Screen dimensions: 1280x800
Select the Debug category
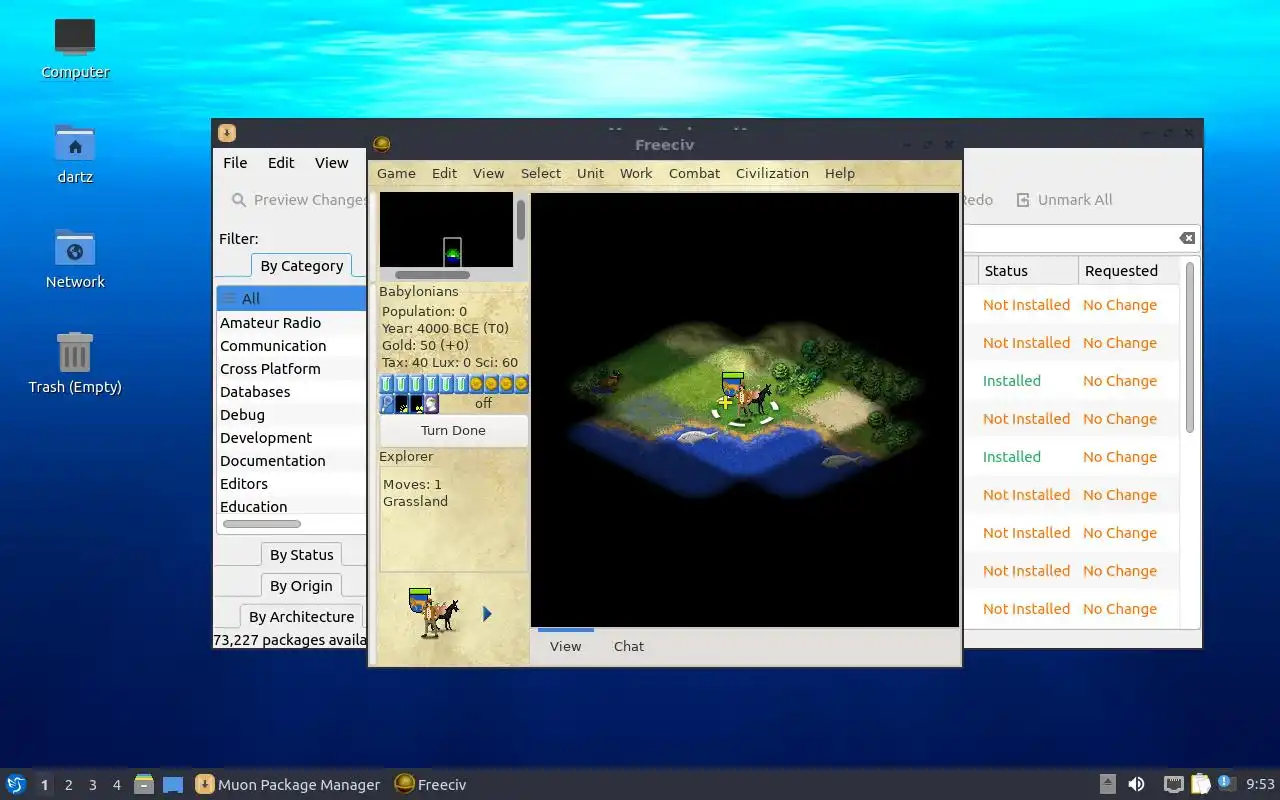[x=291, y=415]
